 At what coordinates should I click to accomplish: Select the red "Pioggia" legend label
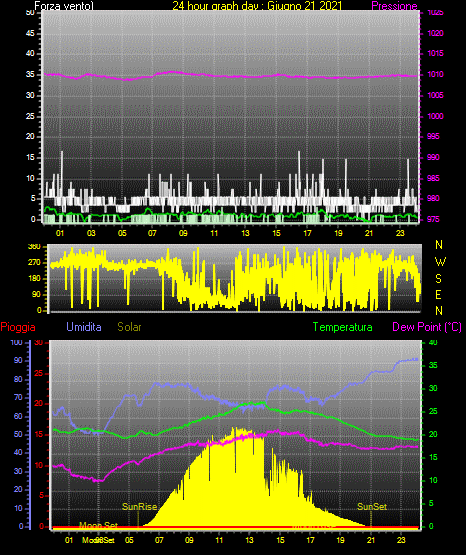(x=18, y=327)
